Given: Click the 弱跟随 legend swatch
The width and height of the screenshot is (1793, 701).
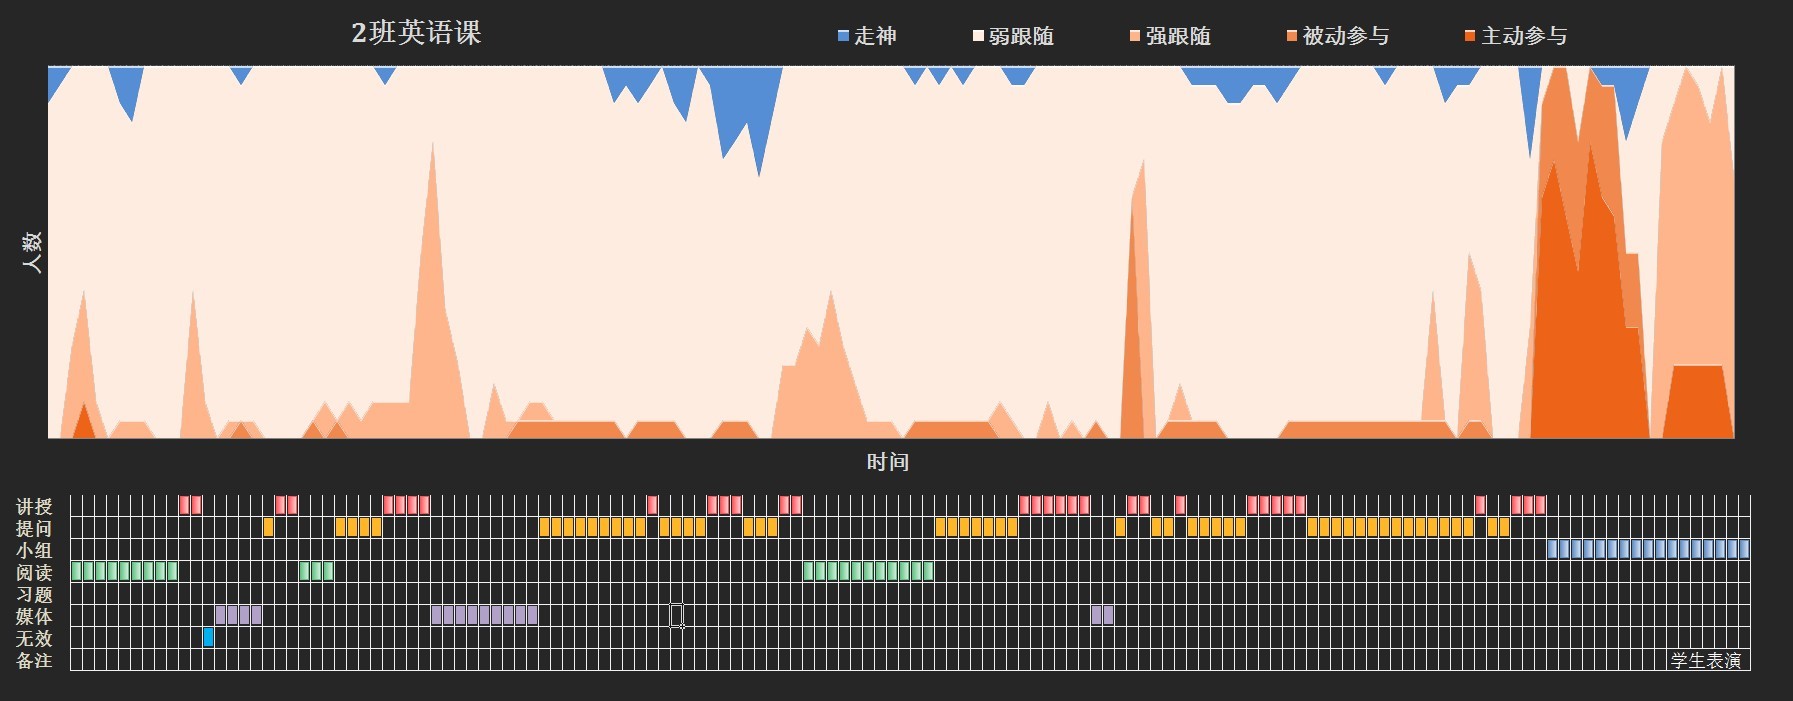Looking at the screenshot, I should click(978, 36).
